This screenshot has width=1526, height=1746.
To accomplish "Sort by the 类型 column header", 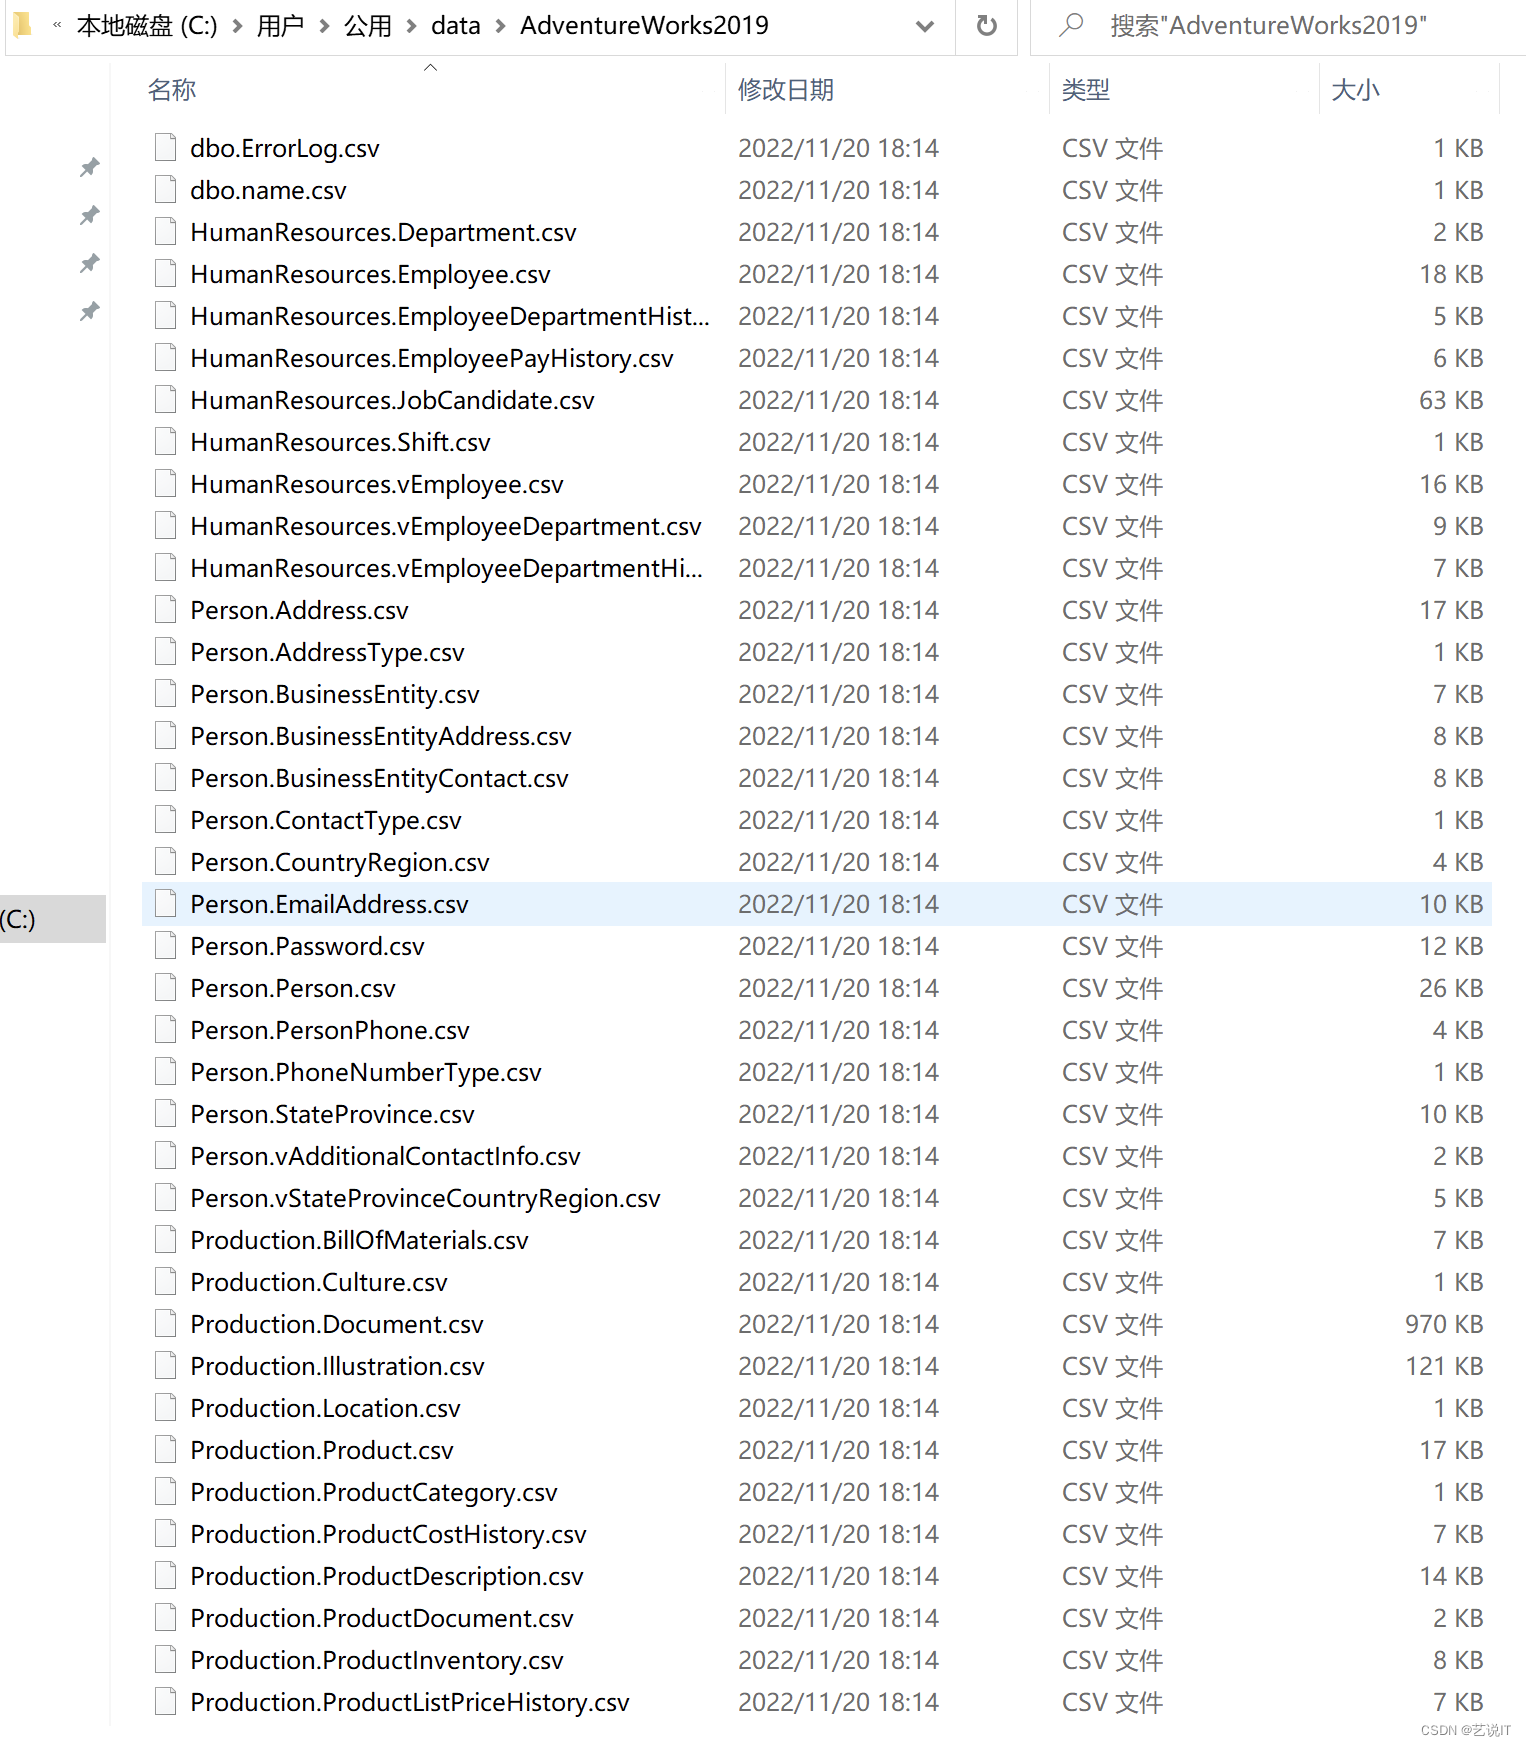I will [x=1086, y=90].
